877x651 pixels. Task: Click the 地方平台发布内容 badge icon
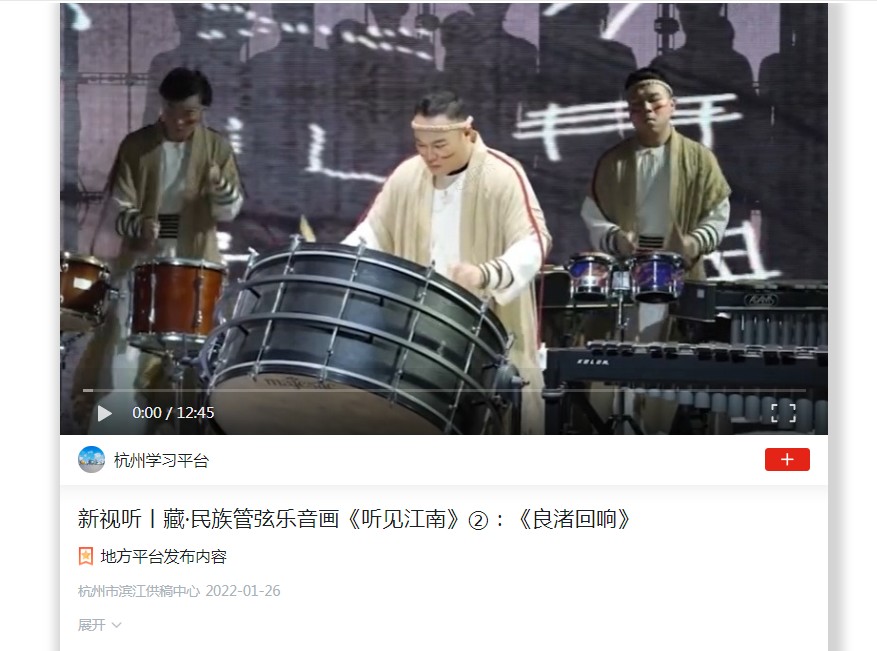tap(86, 556)
